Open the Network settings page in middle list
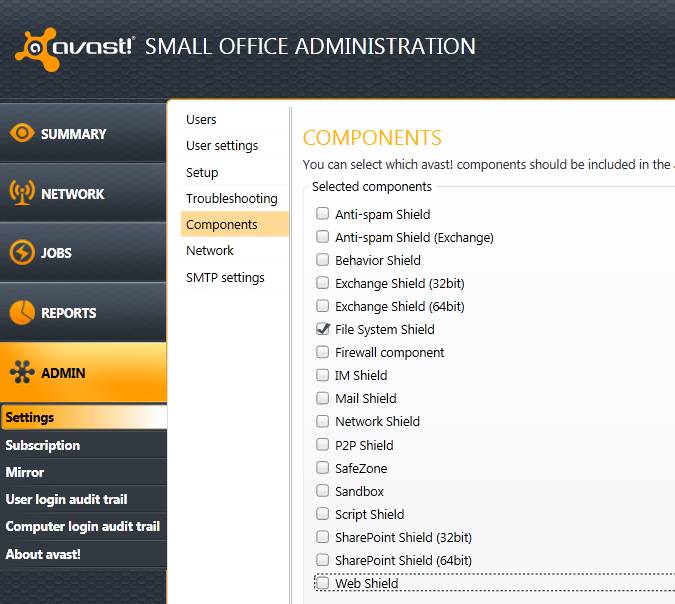This screenshot has width=675, height=604. click(235, 251)
